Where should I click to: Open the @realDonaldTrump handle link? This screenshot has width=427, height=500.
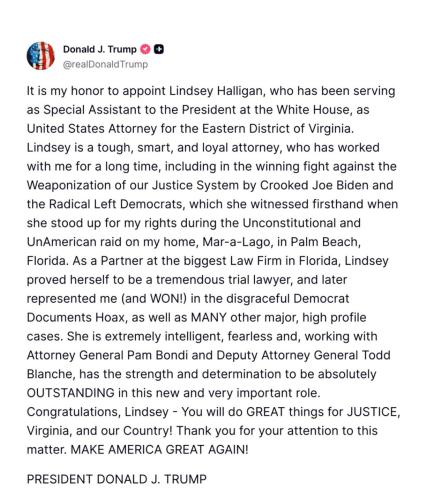tap(105, 64)
